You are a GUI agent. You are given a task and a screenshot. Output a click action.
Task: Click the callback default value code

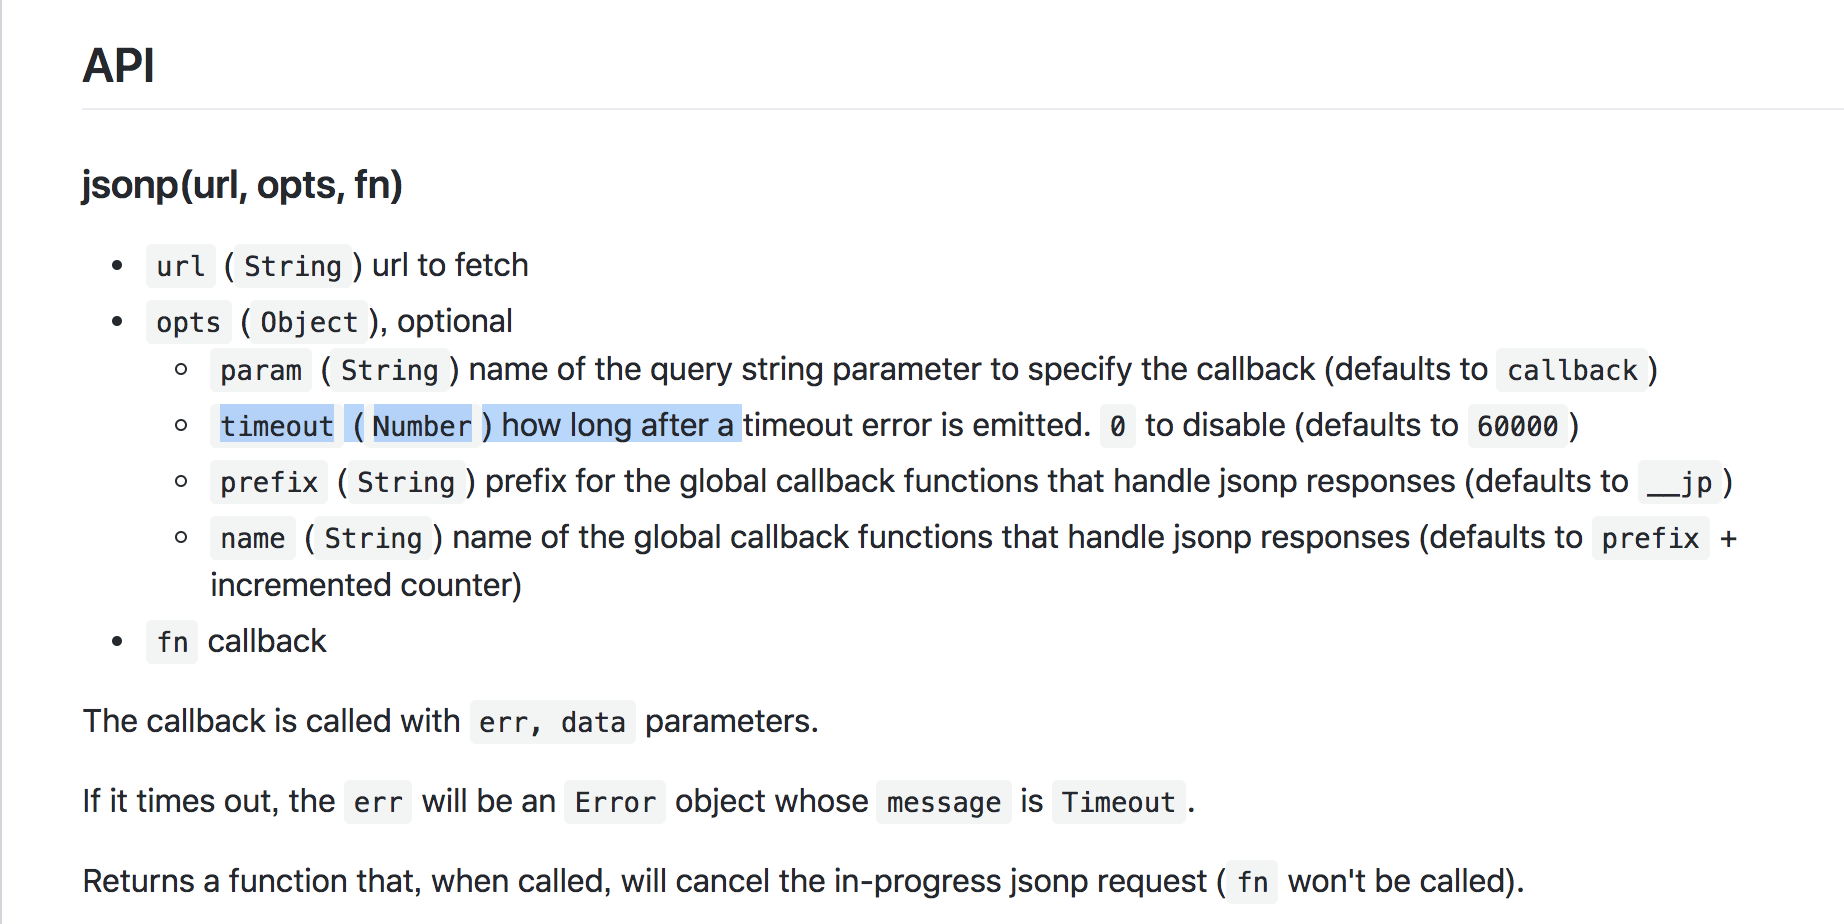[1572, 370]
